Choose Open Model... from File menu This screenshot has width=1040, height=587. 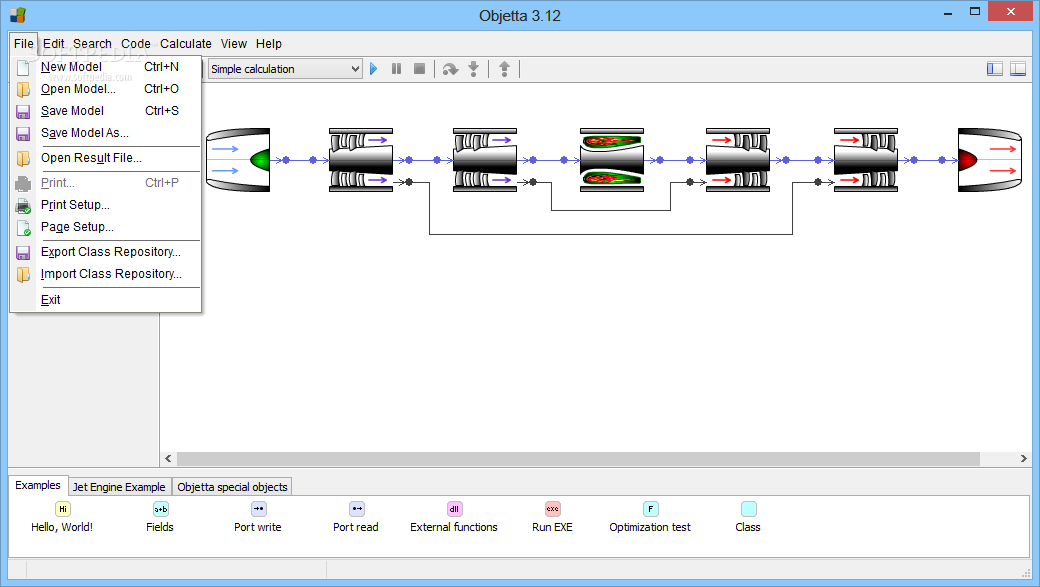point(106,89)
